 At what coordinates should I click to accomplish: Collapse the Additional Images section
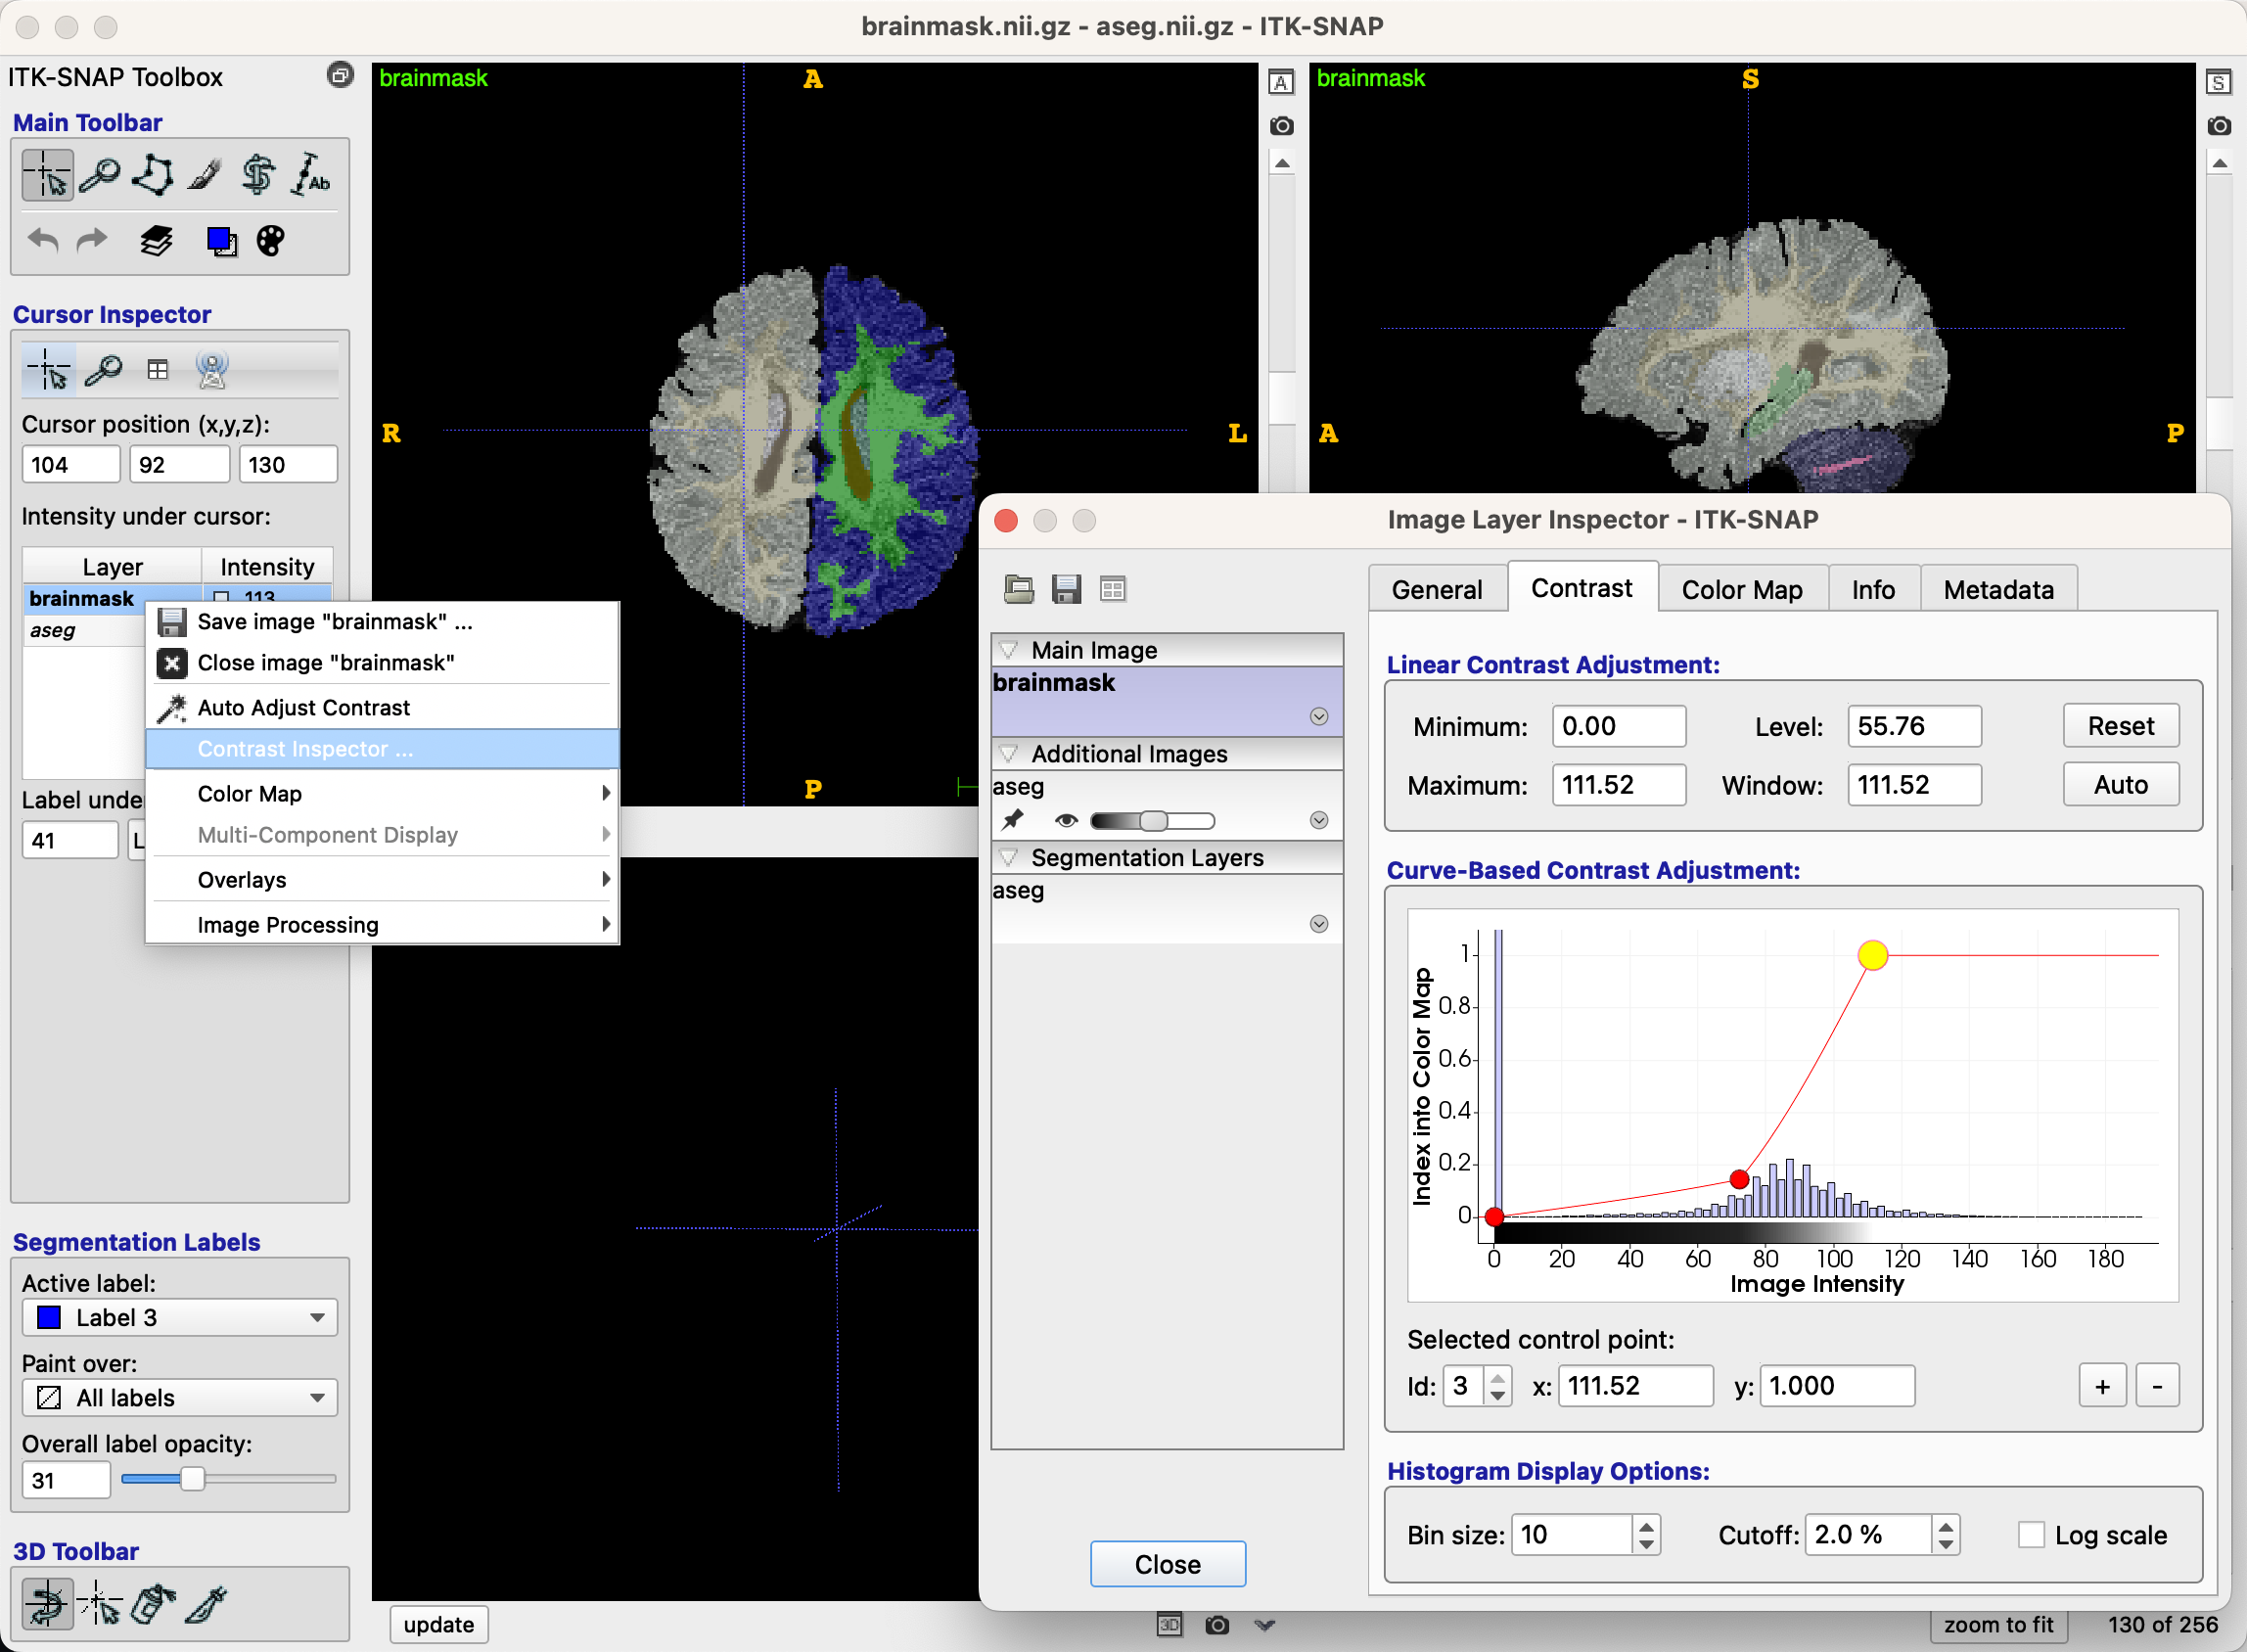tap(1010, 754)
